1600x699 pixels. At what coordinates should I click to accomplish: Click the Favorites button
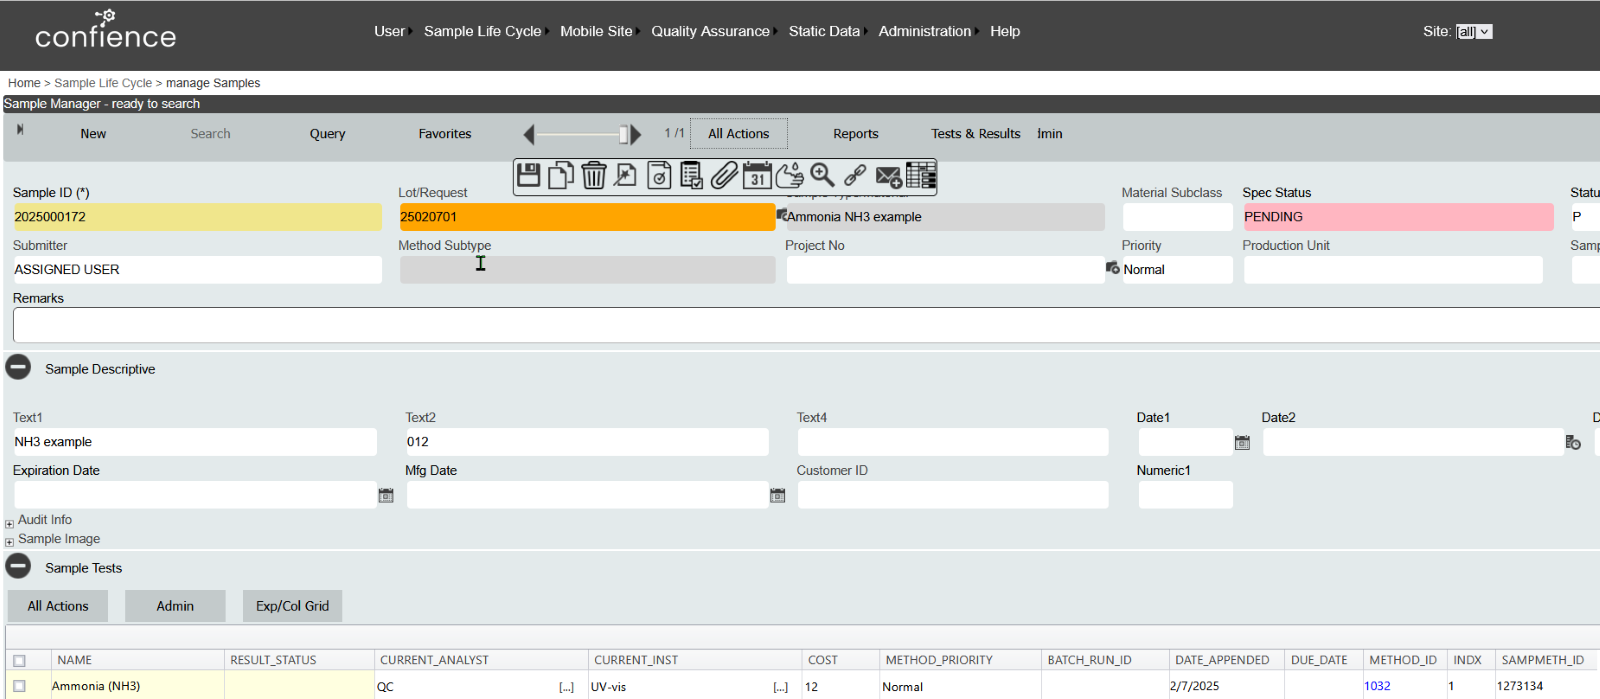point(445,134)
